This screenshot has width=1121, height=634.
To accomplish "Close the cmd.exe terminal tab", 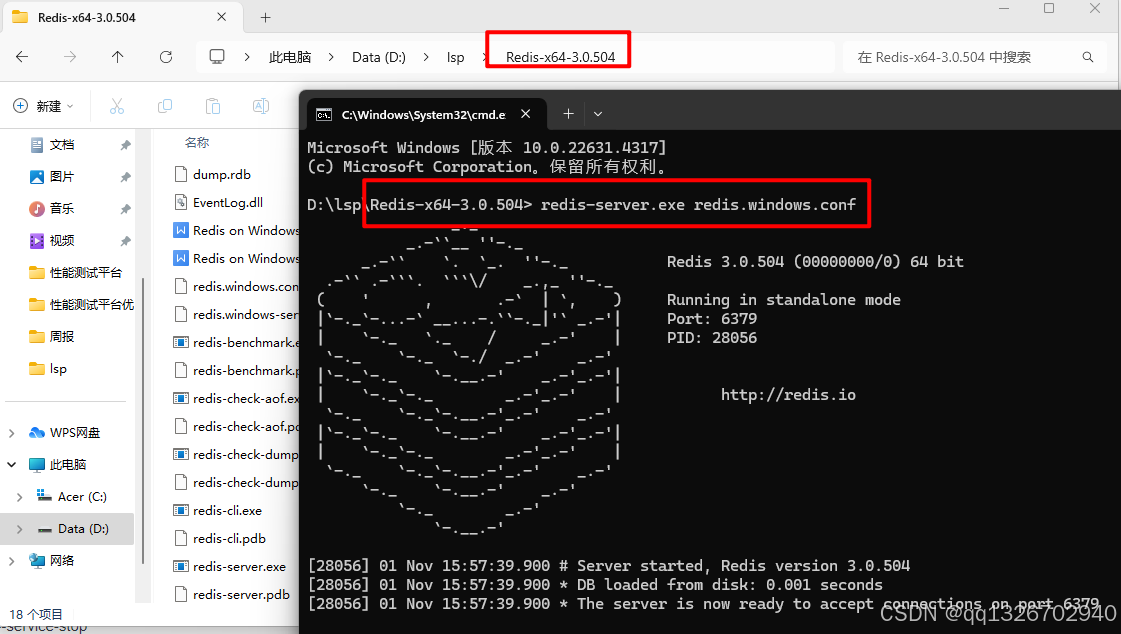I will pyautogui.click(x=525, y=114).
